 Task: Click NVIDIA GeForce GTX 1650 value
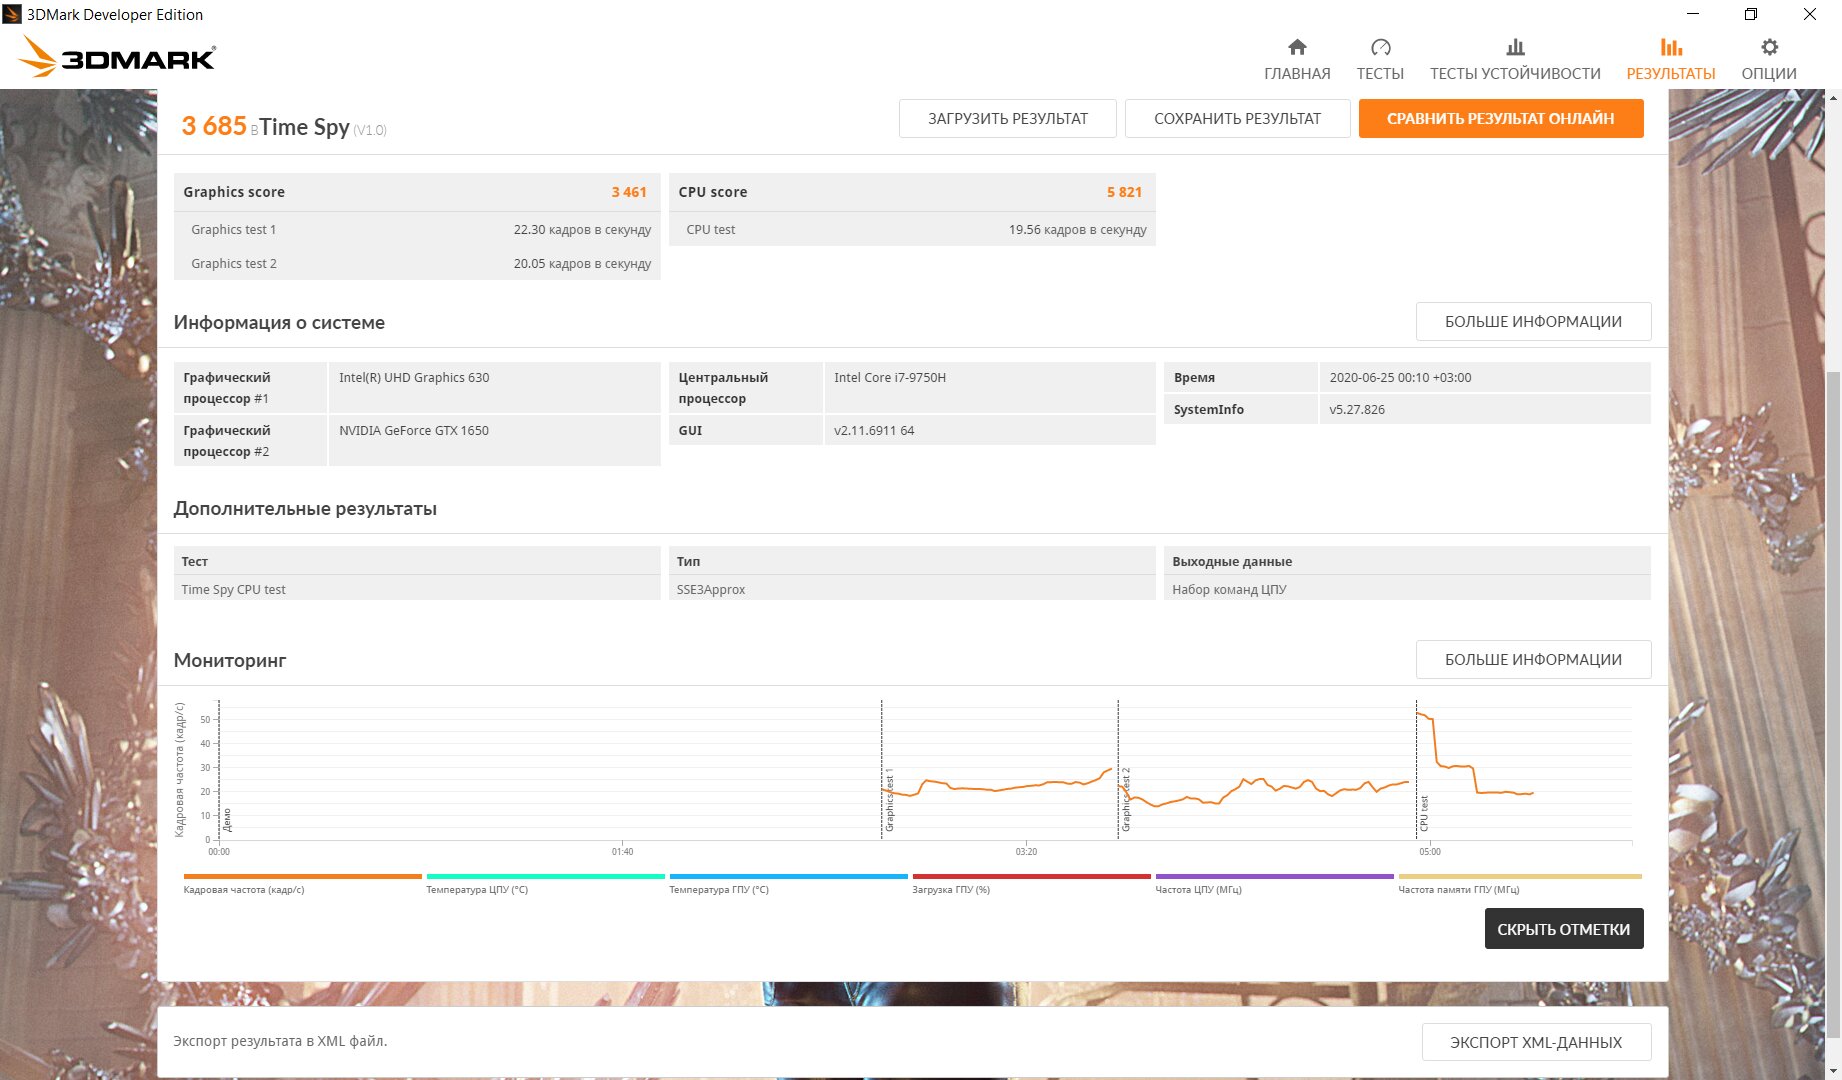[414, 430]
